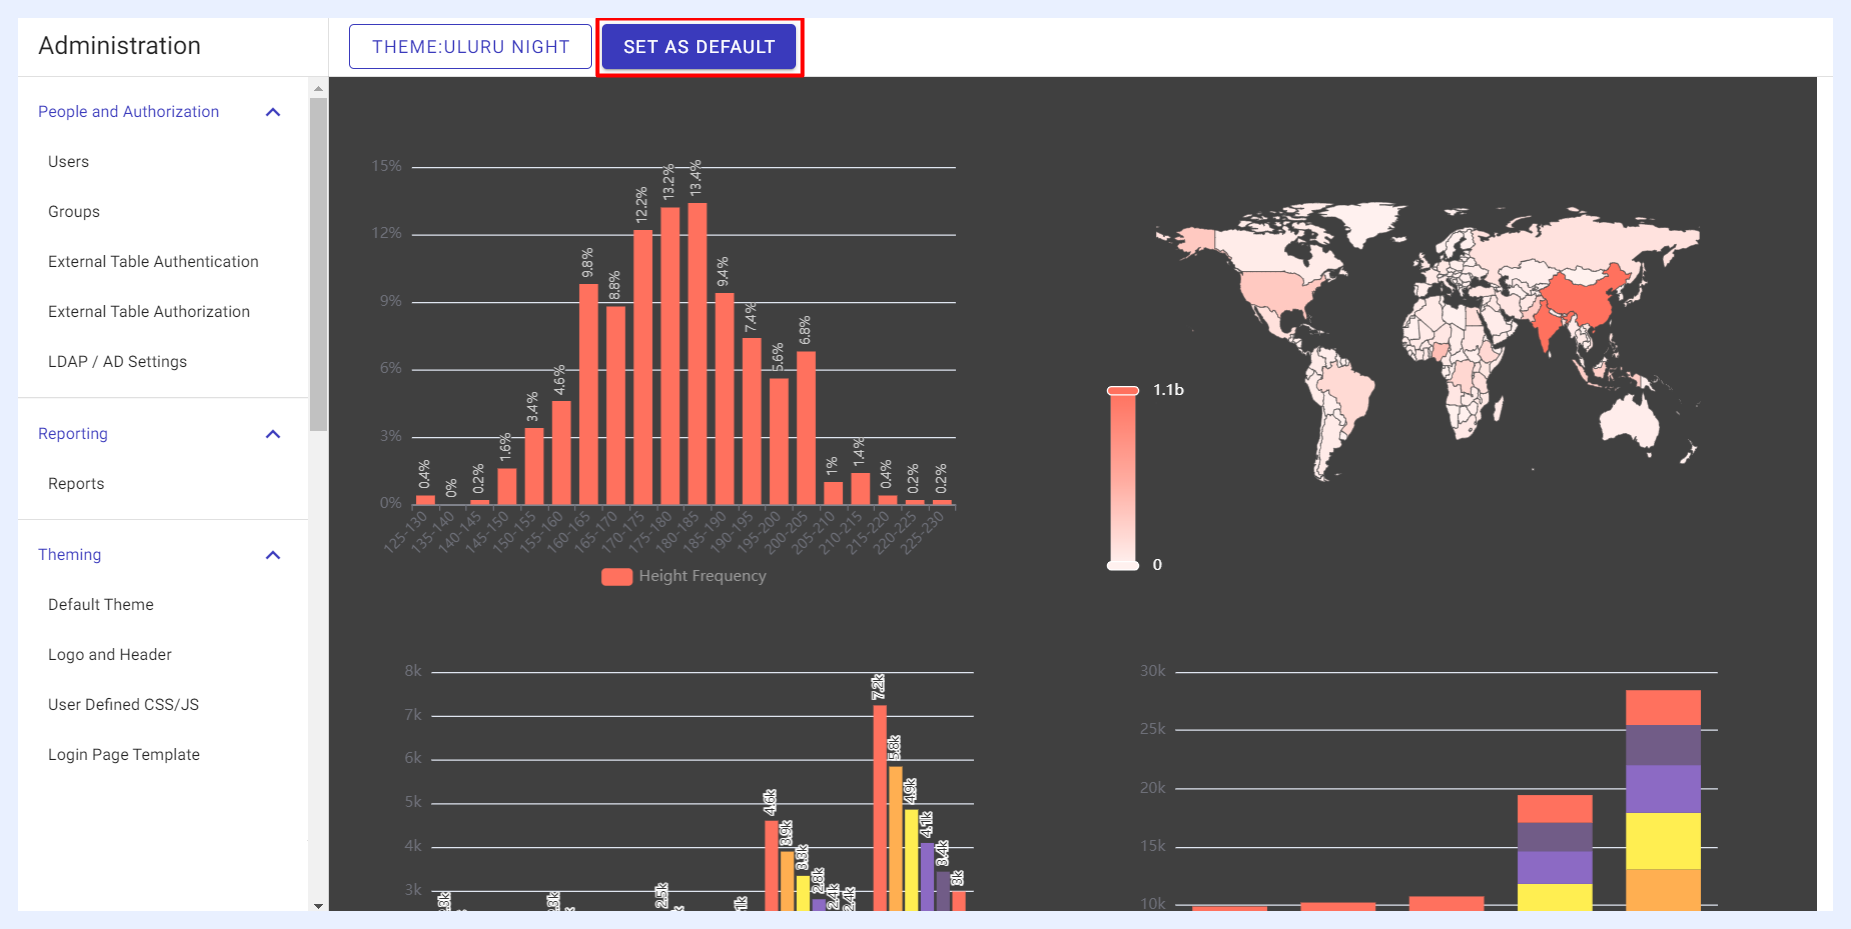Image resolution: width=1851 pixels, height=929 pixels.
Task: Click the Theming section heading
Action: click(x=69, y=555)
